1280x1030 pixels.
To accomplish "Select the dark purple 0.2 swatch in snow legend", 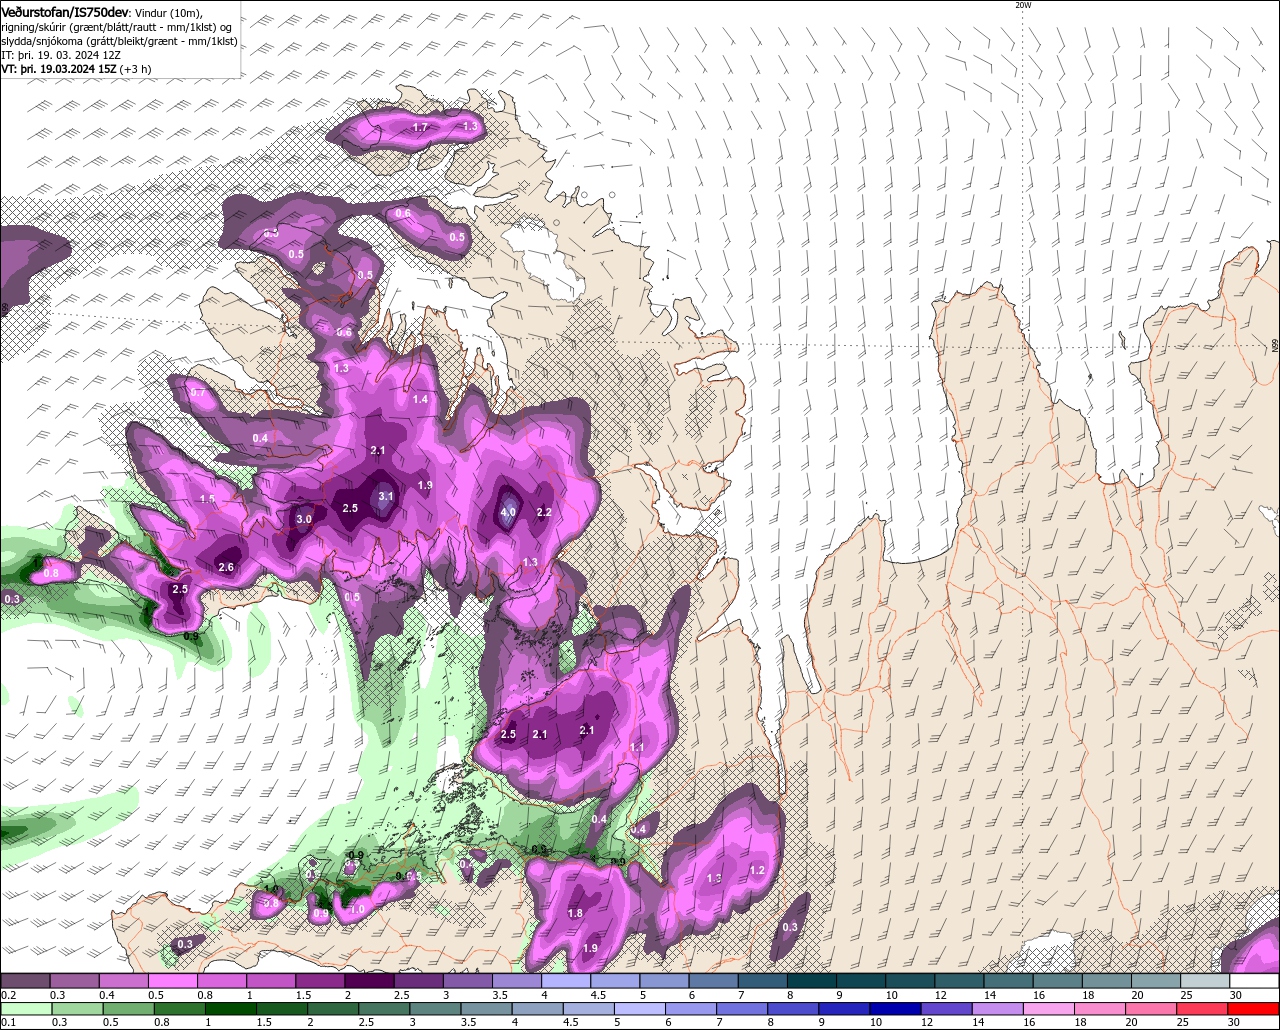I will pos(25,981).
